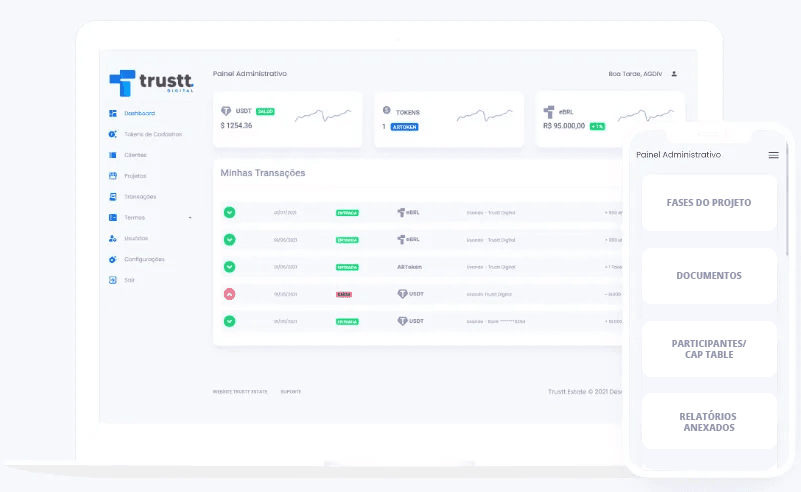Expand the ARToken transaction row chevron
This screenshot has height=492, width=801.
point(229,267)
